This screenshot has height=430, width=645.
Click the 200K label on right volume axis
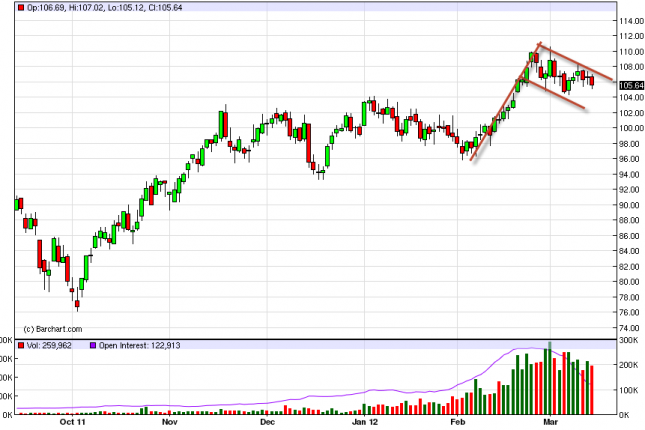(629, 365)
